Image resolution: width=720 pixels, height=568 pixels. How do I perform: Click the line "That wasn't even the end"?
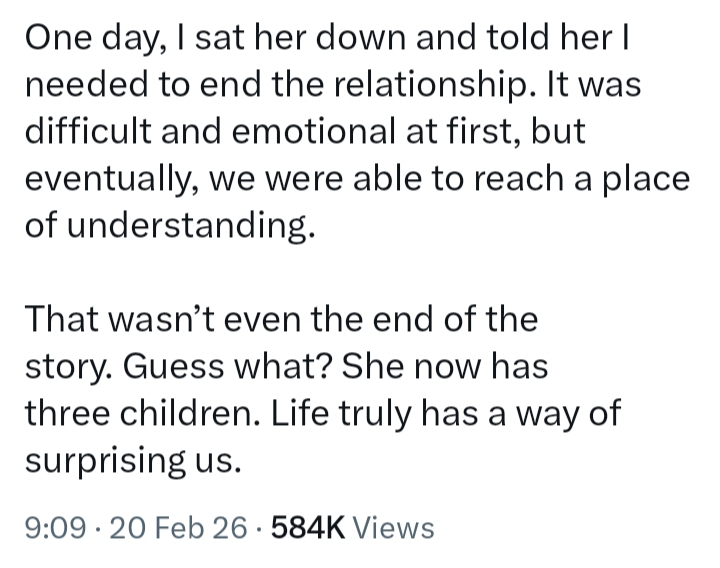[280, 320]
